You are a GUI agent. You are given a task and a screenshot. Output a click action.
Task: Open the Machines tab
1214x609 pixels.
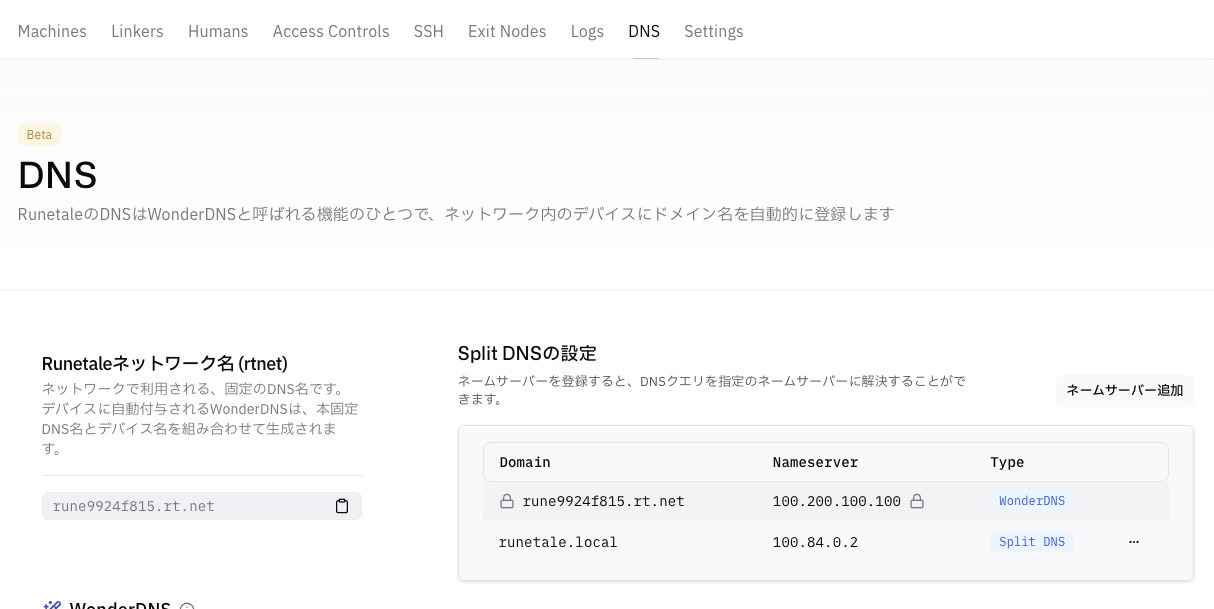52,31
